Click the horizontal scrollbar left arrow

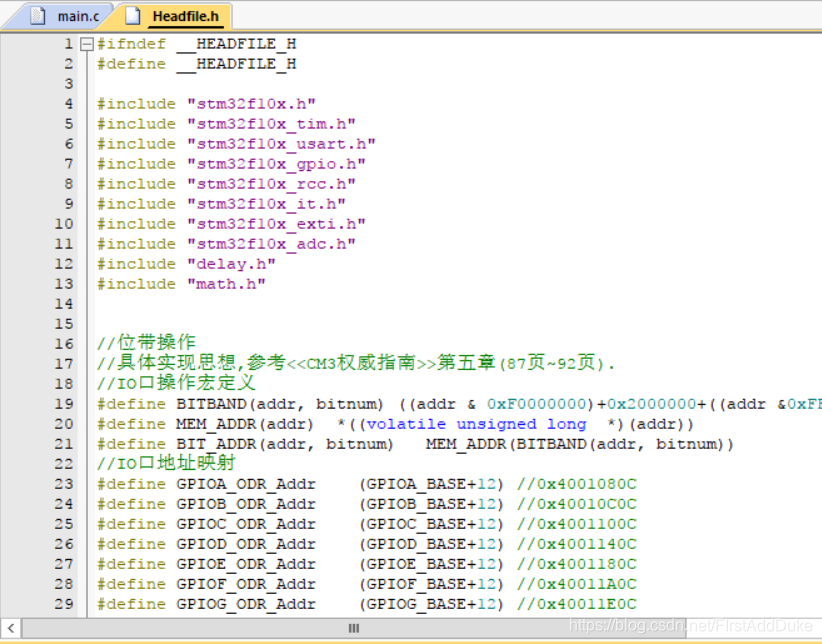coord(10,628)
